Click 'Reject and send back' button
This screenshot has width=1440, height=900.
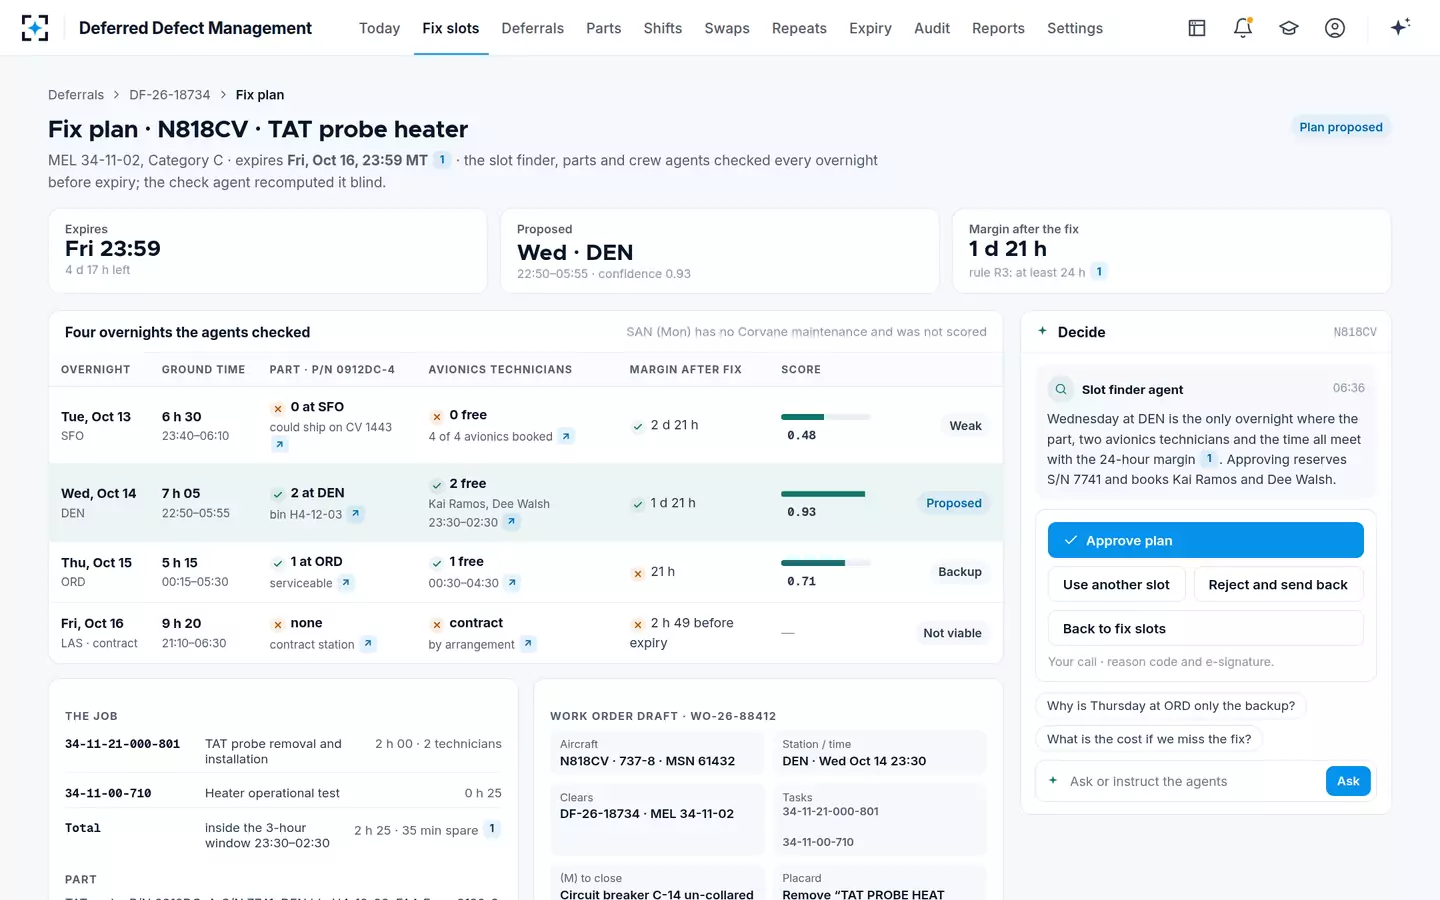pos(1278,584)
